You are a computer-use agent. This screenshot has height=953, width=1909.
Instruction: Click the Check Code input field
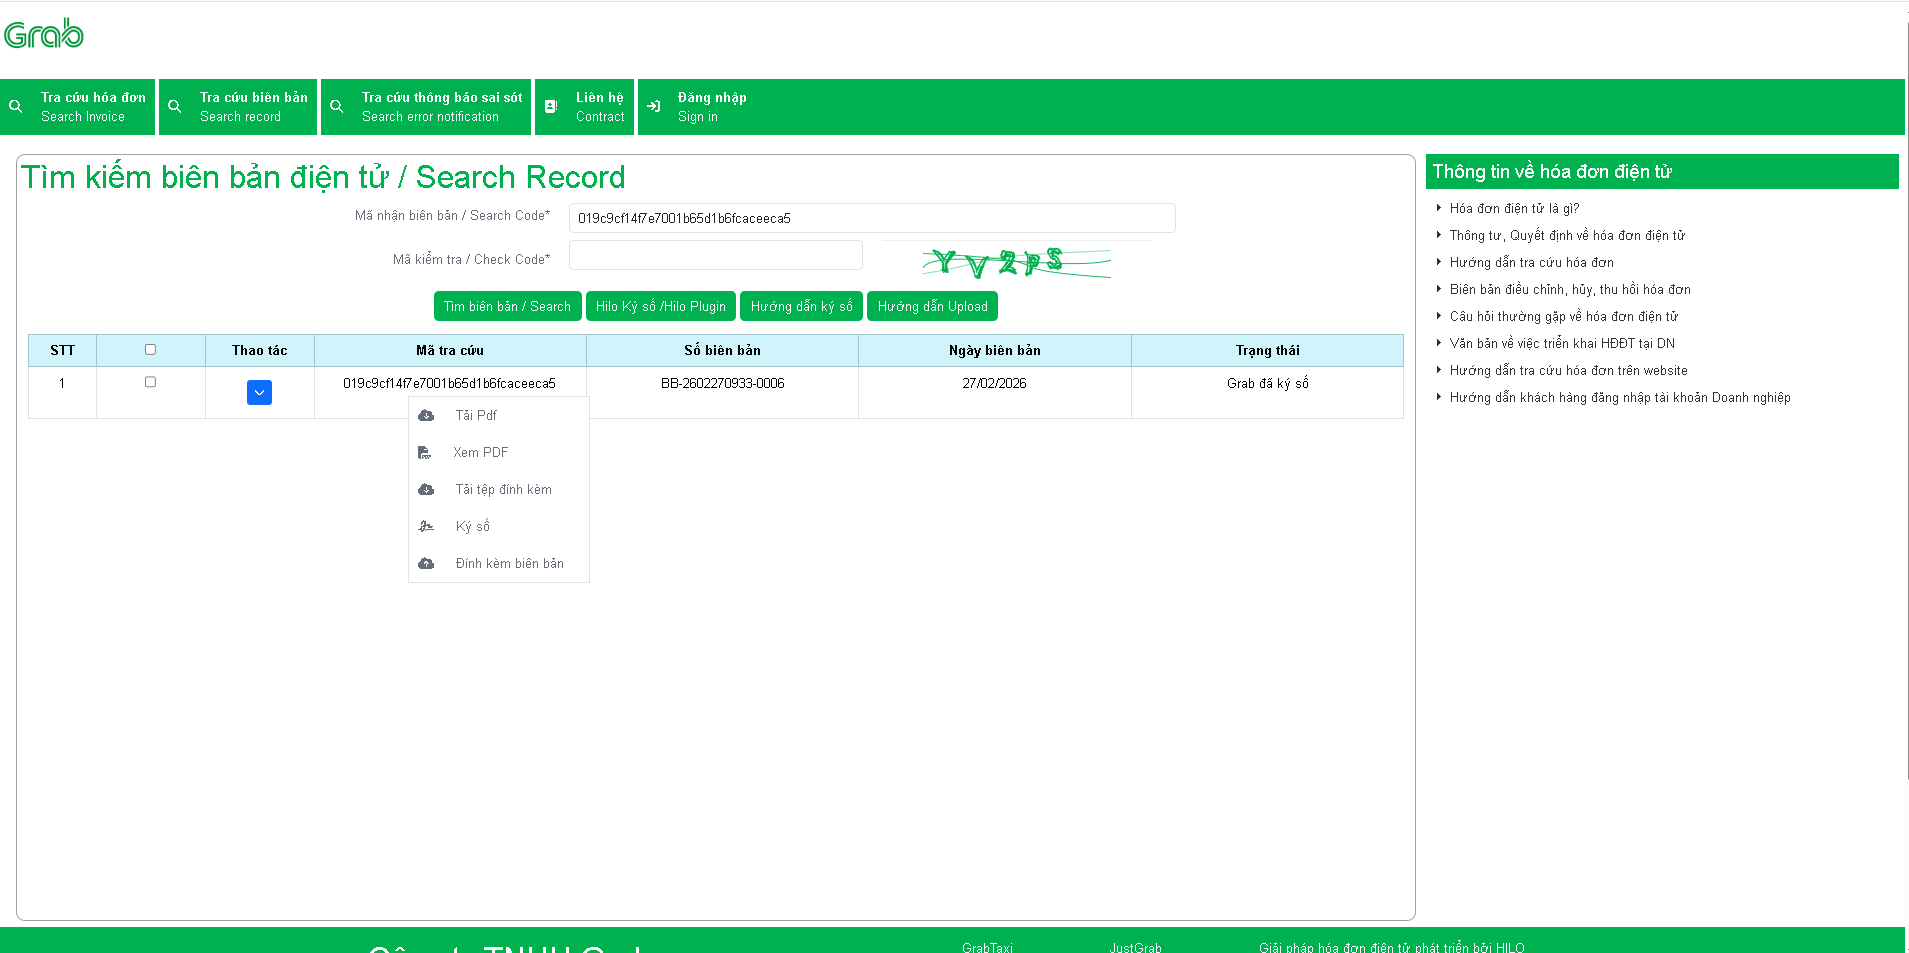(x=715, y=256)
